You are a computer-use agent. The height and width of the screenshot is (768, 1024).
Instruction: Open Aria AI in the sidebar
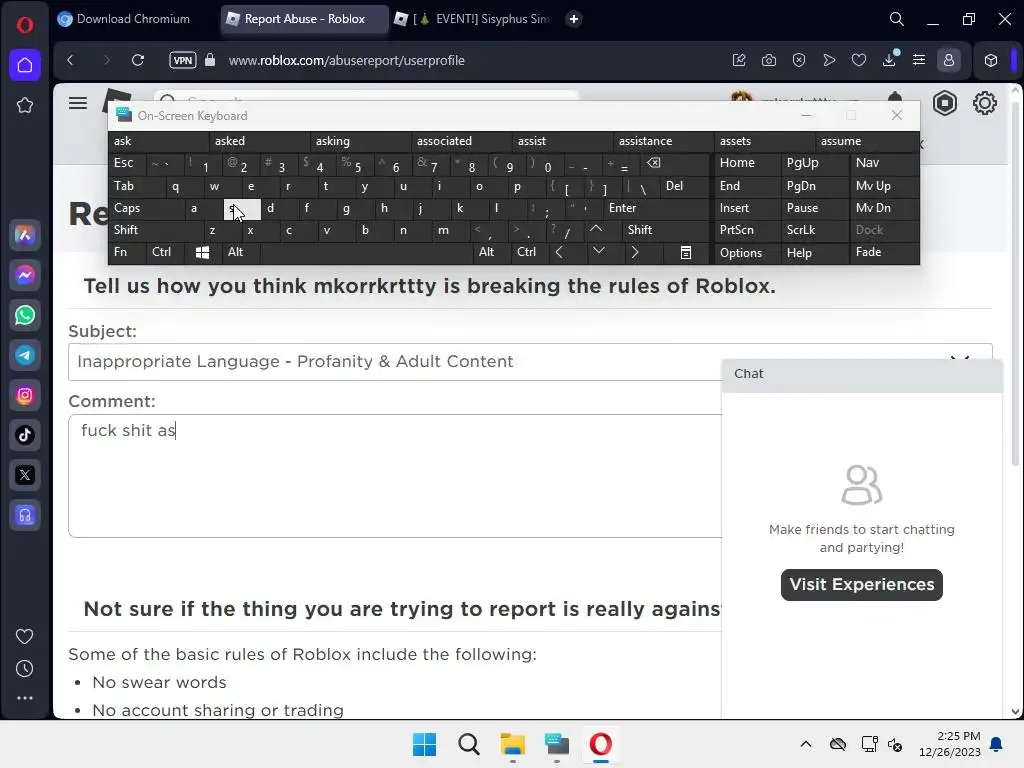[25, 235]
